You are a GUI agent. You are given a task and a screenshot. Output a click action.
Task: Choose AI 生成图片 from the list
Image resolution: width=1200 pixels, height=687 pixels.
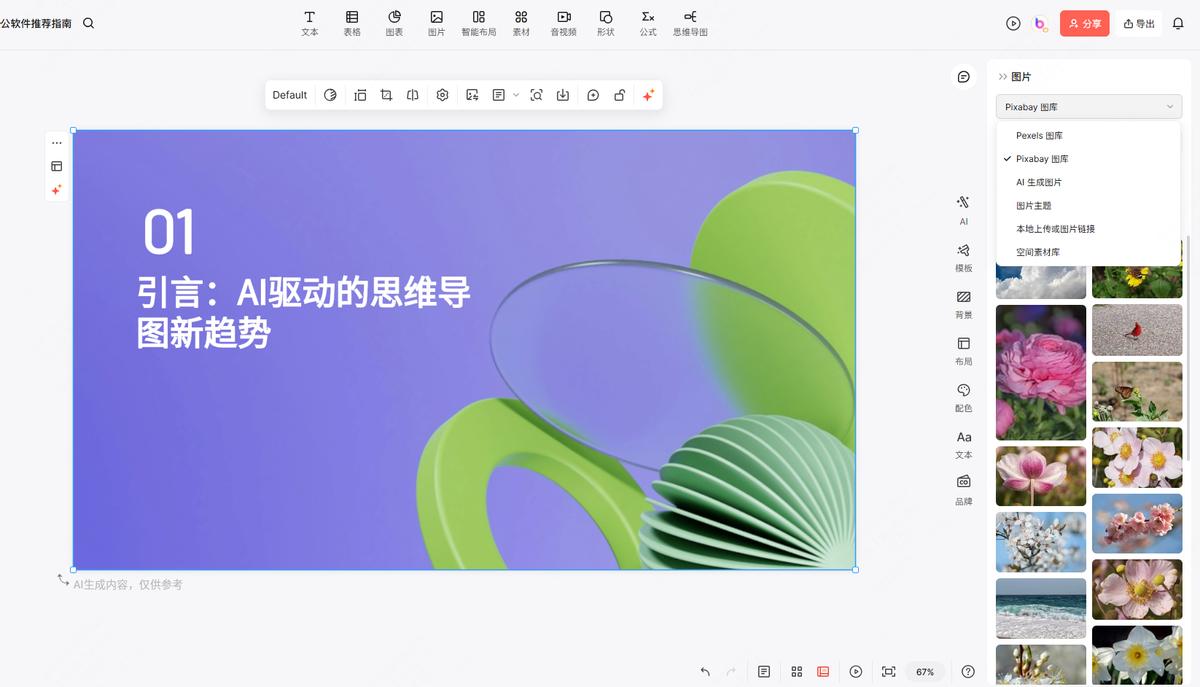tap(1088, 182)
